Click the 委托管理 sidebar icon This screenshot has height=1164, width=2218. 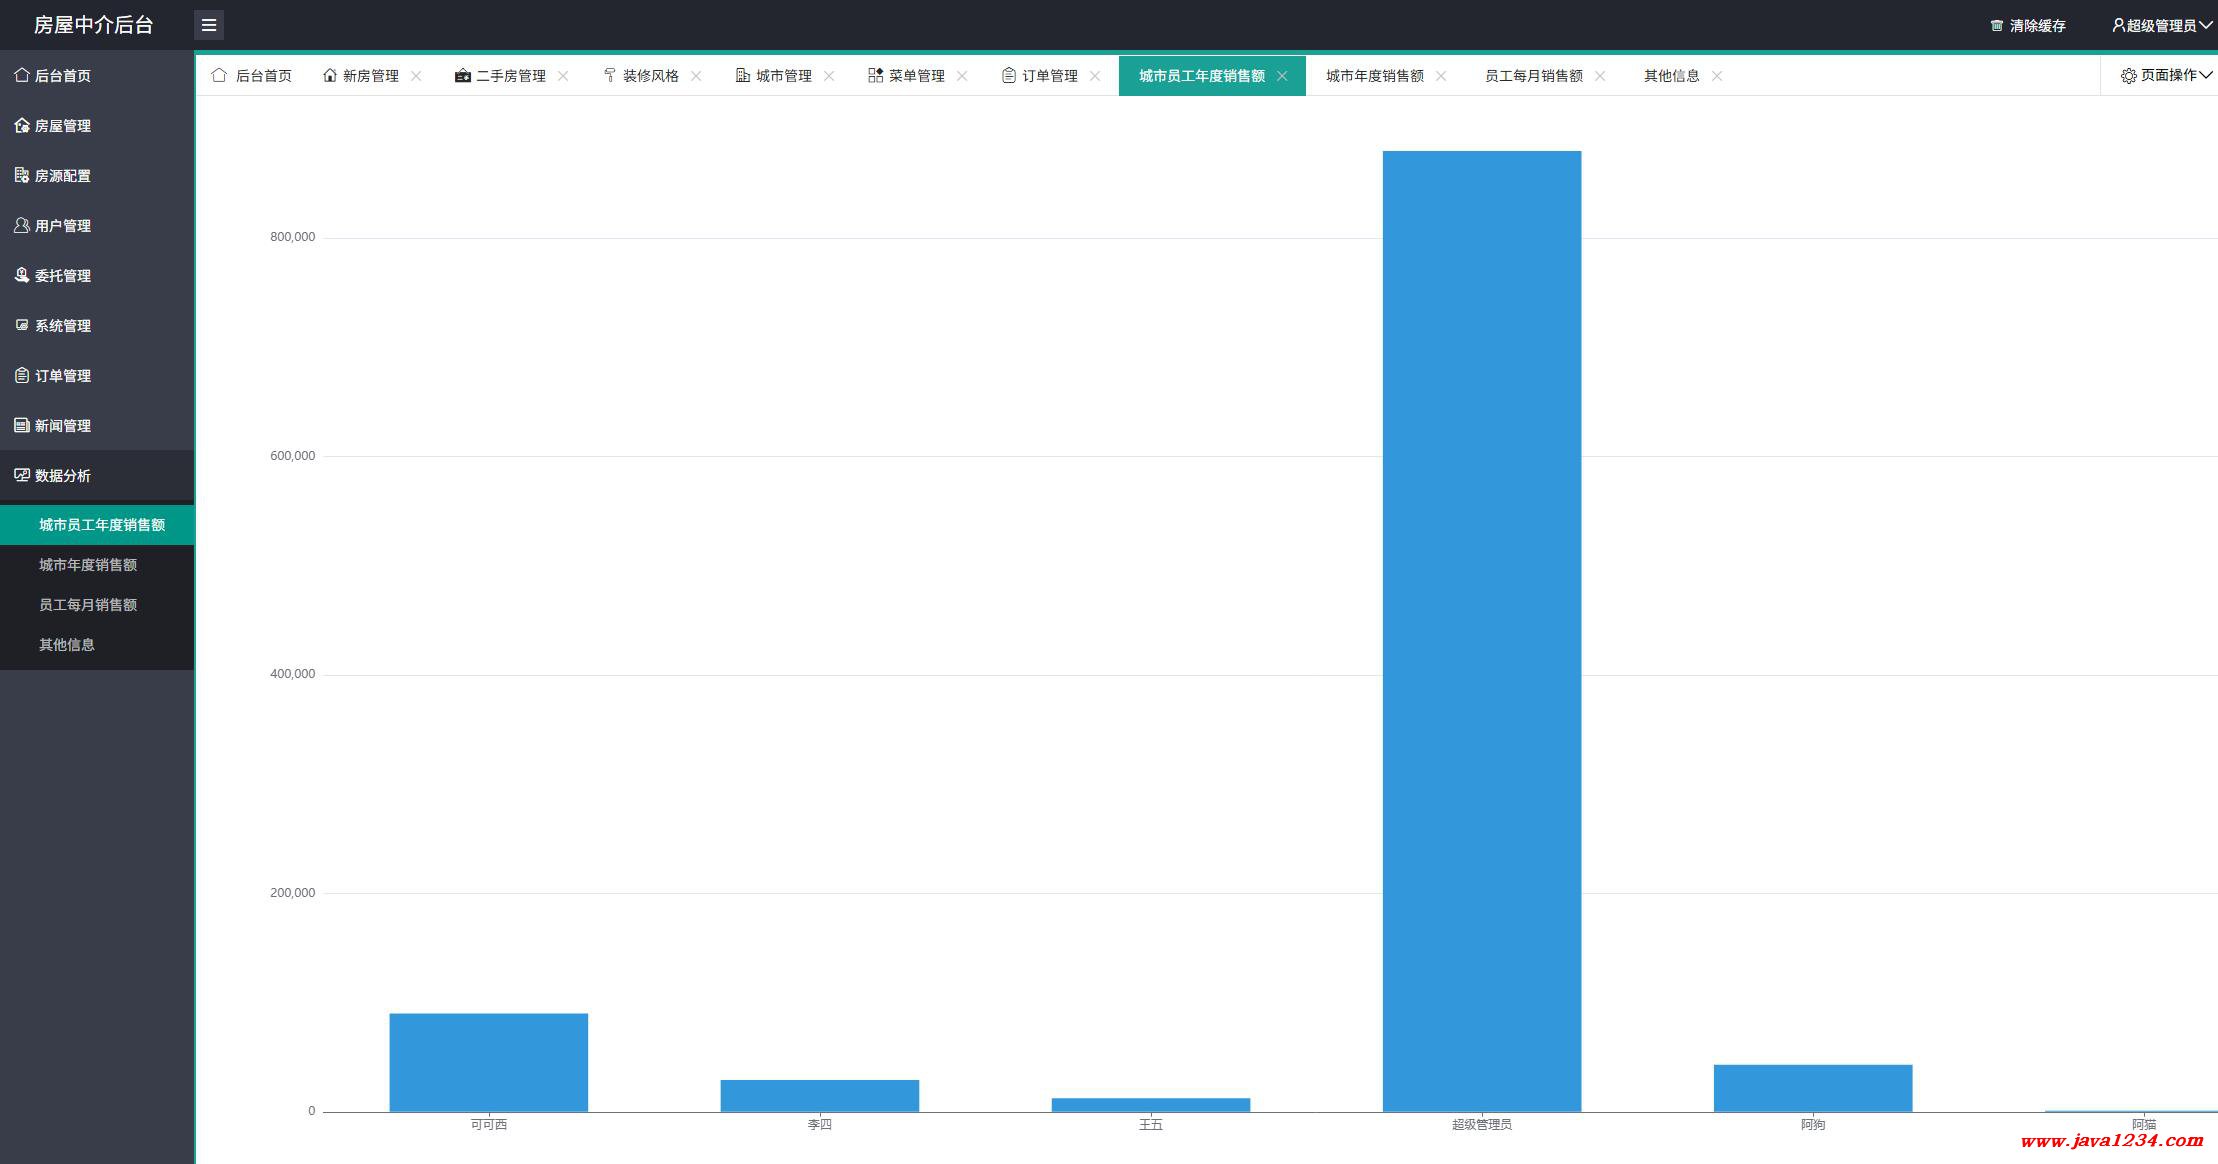(x=22, y=275)
